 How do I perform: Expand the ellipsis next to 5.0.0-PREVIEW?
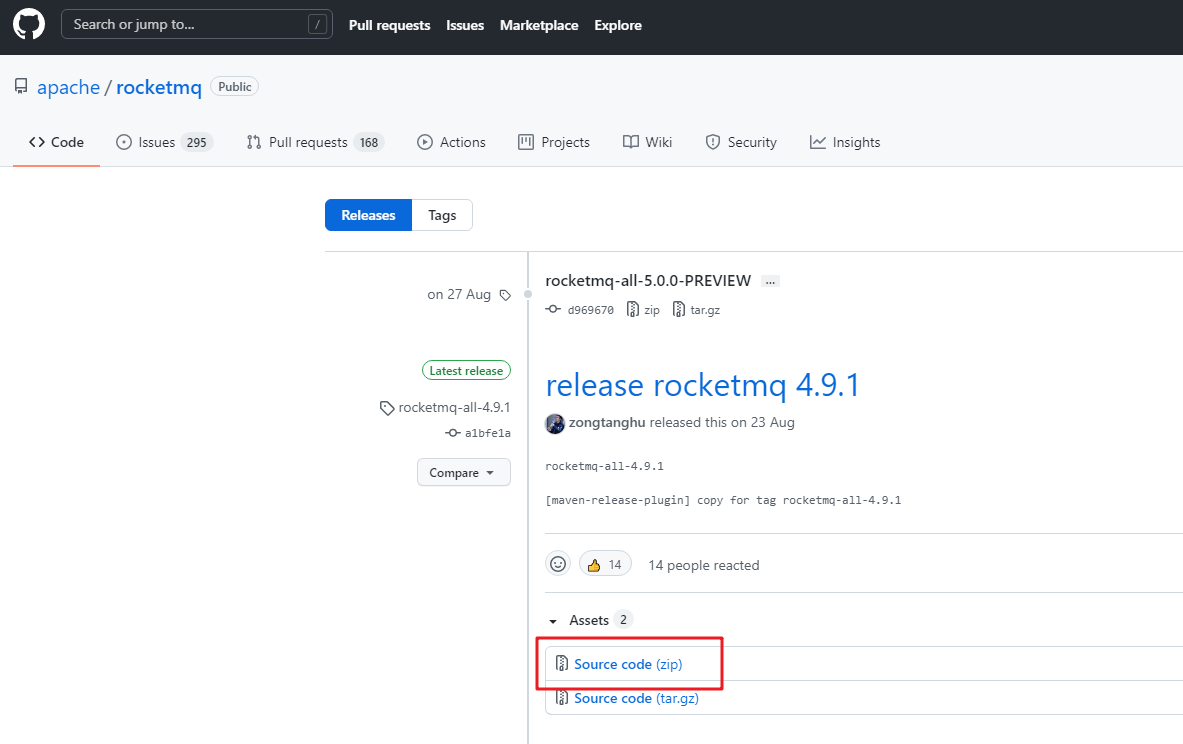pos(770,281)
